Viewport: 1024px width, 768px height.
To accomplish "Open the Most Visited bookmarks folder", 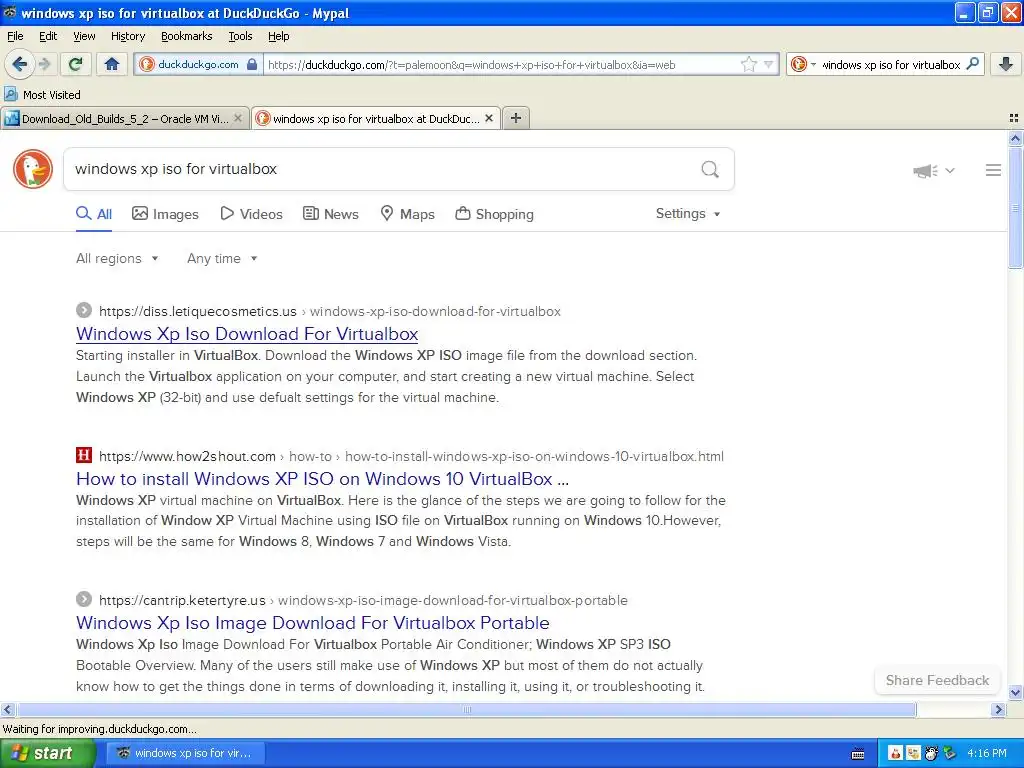I will [43, 95].
